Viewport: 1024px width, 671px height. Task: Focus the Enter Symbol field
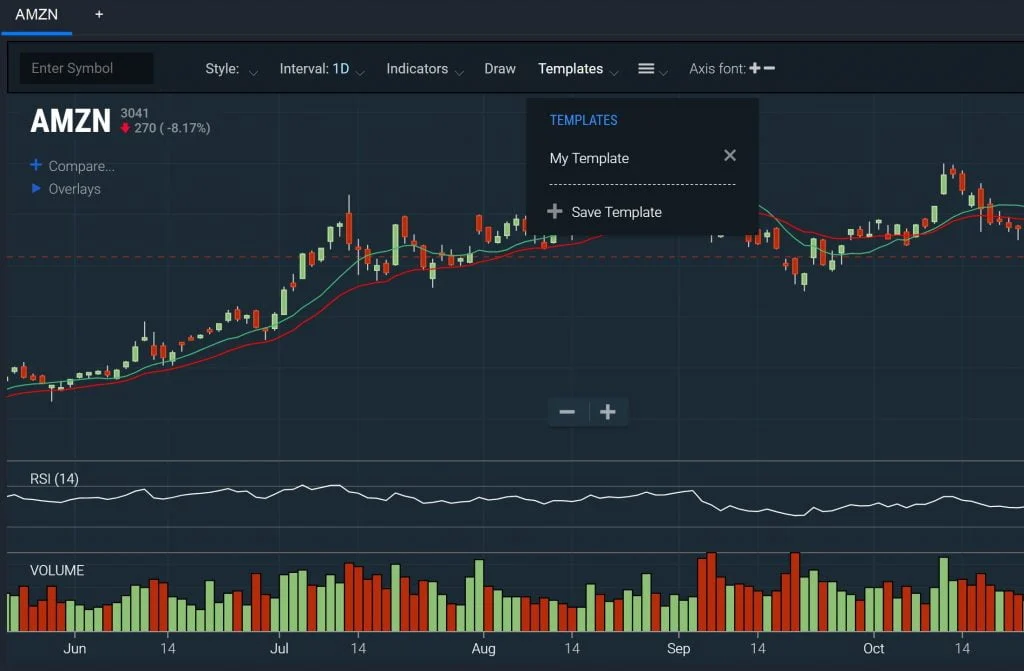click(x=87, y=68)
